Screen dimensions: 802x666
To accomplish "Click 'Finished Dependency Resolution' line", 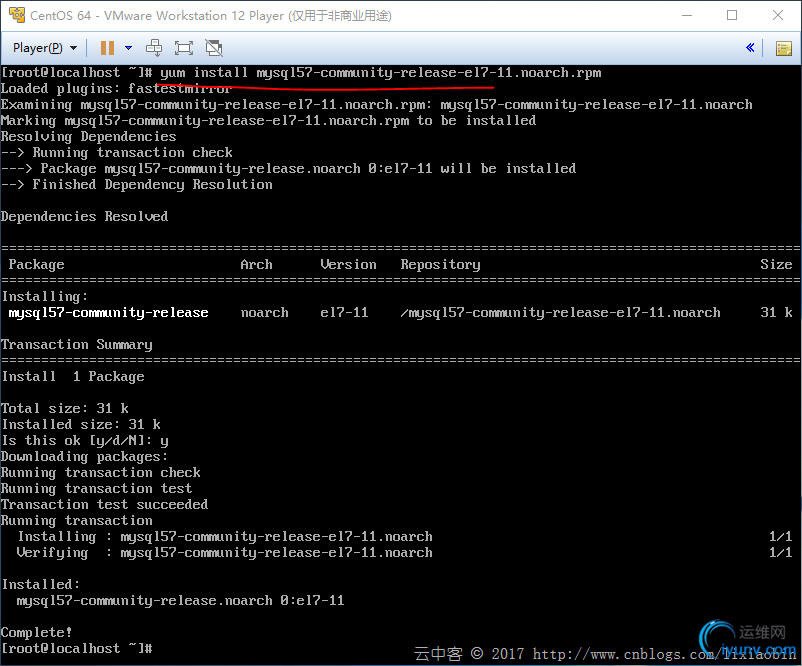I will 137,185.
